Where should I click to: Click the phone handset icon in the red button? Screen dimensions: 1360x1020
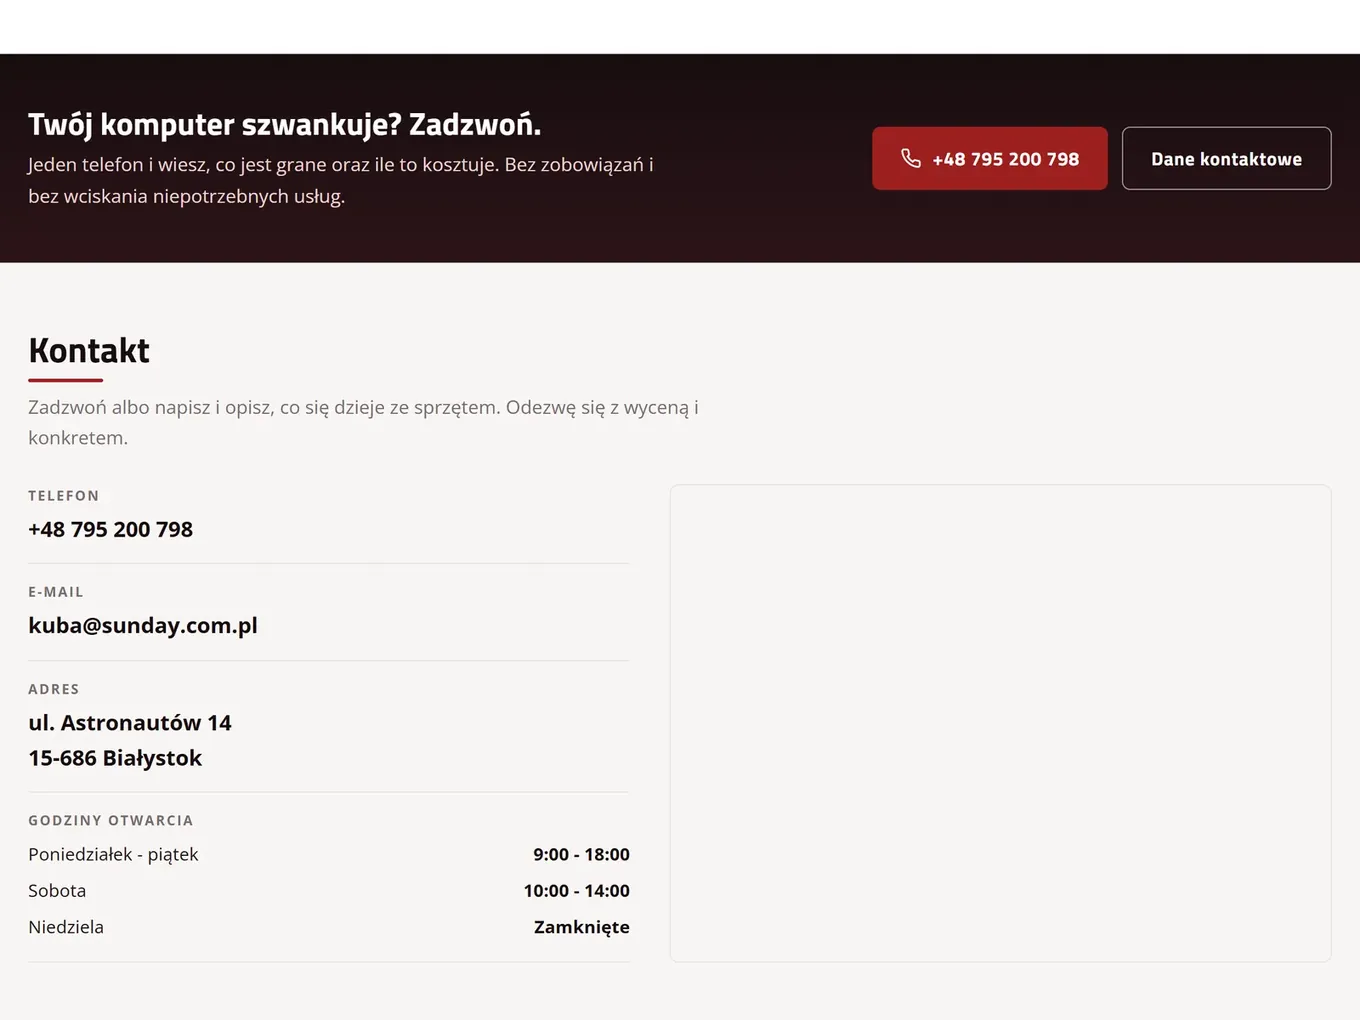(911, 158)
